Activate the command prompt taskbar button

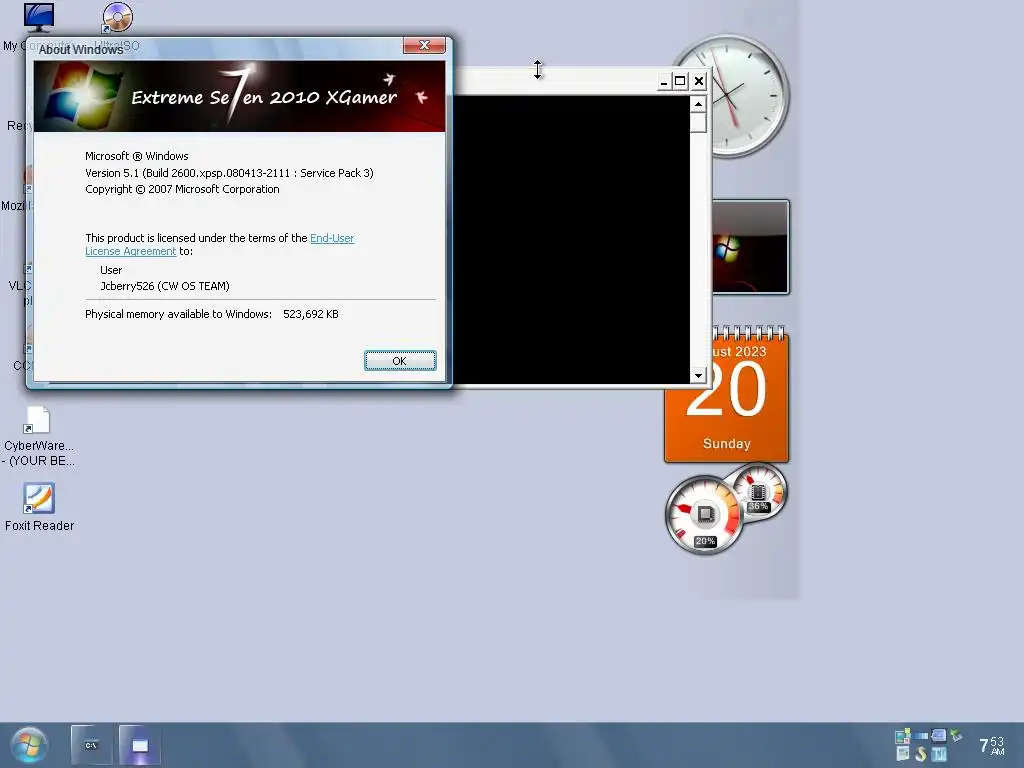tap(91, 745)
